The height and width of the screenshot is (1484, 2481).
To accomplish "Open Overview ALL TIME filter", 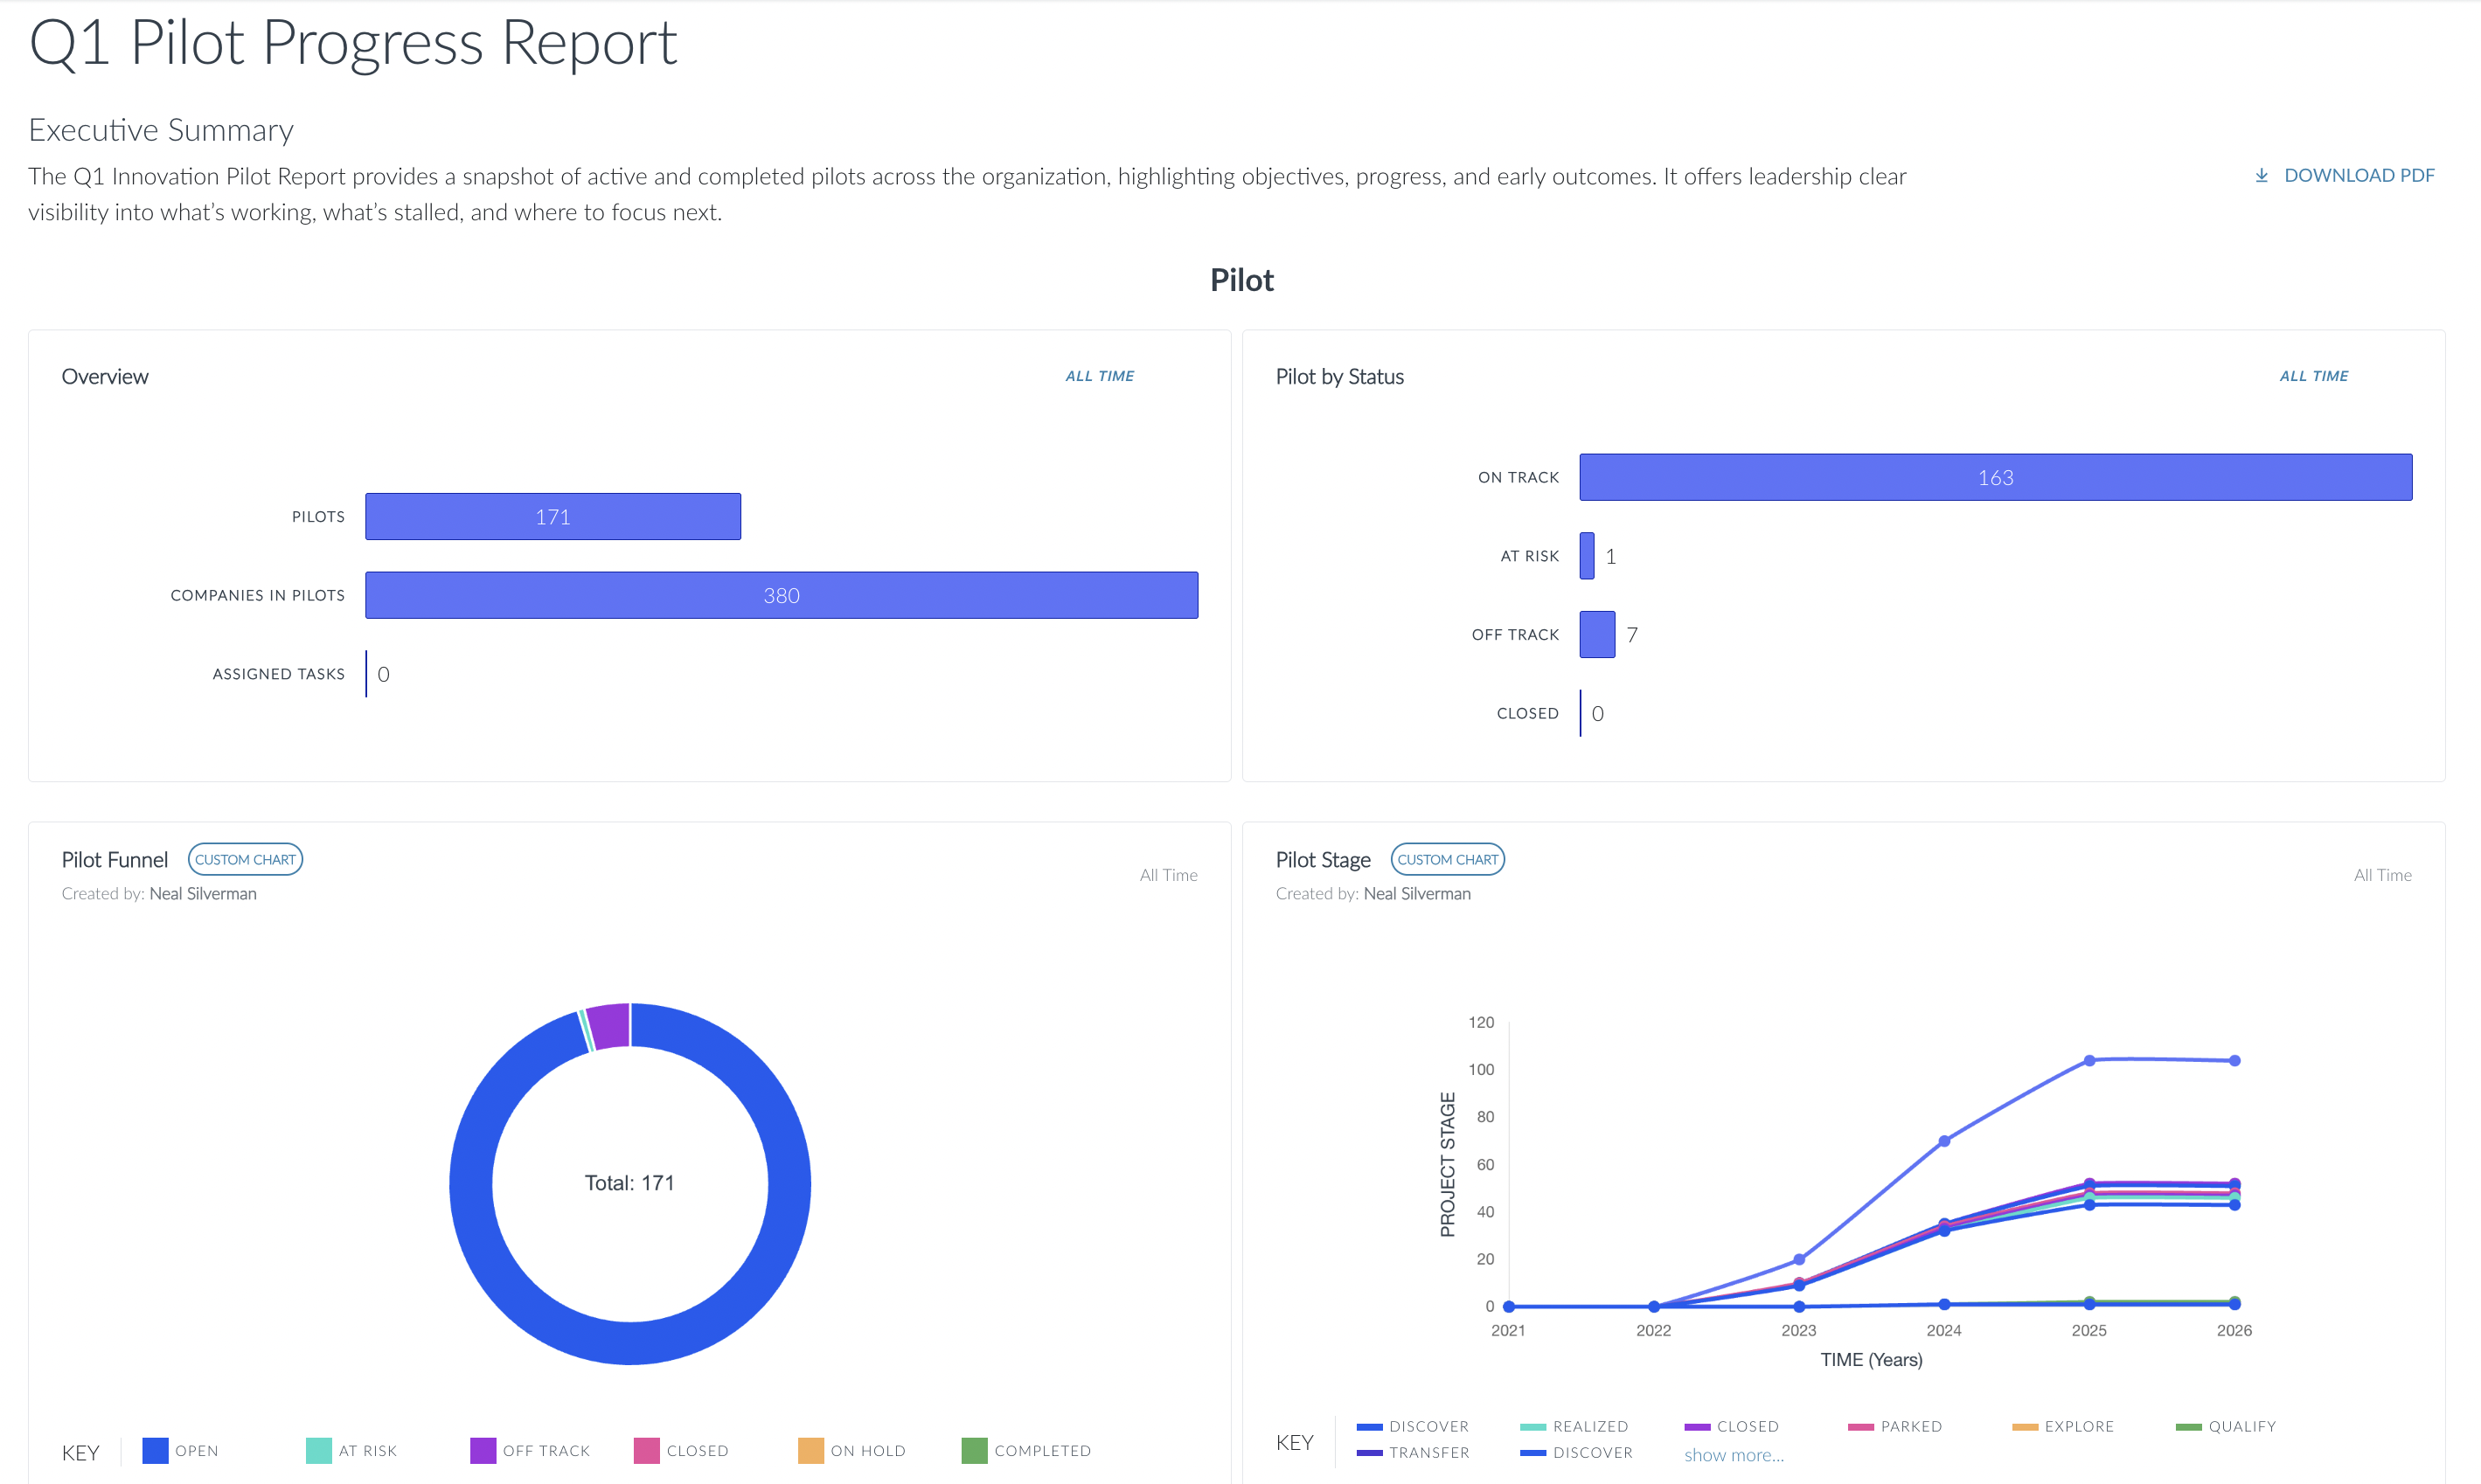I will (1099, 376).
